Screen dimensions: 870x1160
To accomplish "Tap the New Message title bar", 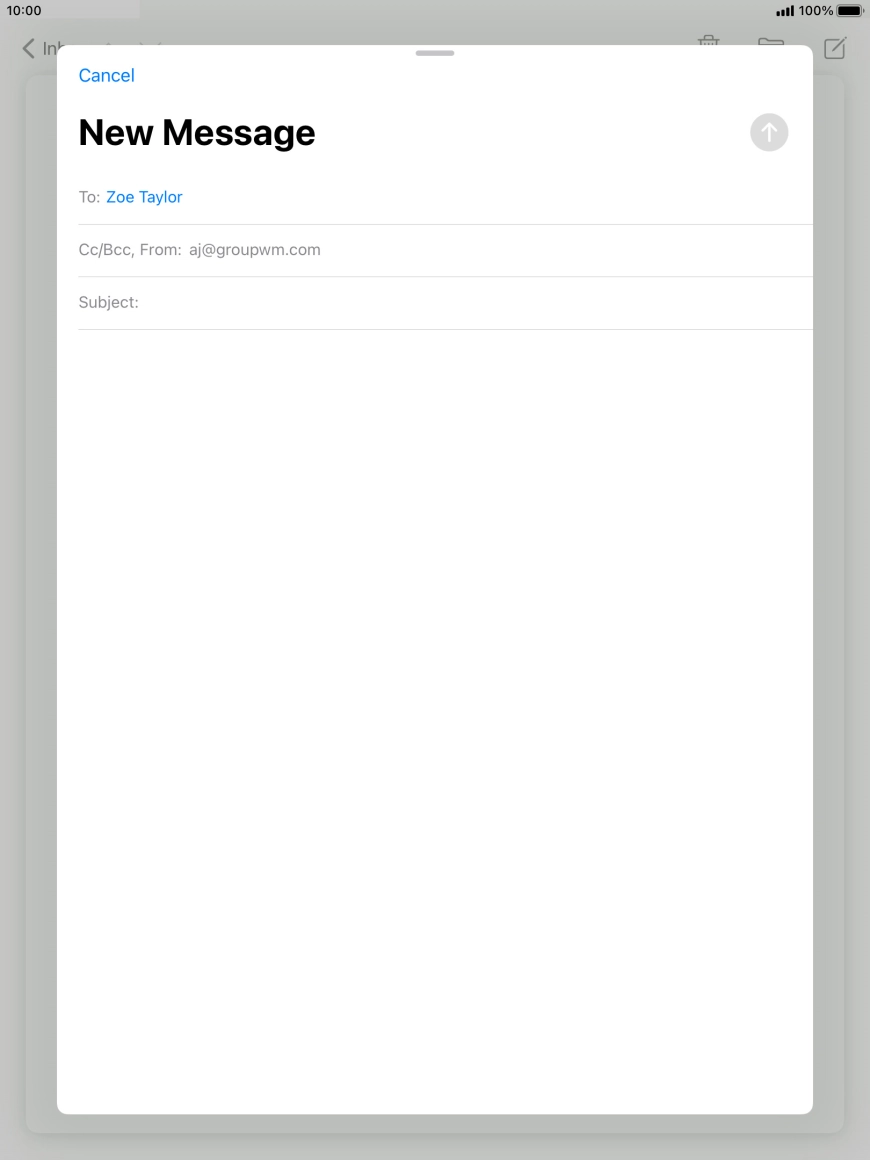I will click(196, 132).
